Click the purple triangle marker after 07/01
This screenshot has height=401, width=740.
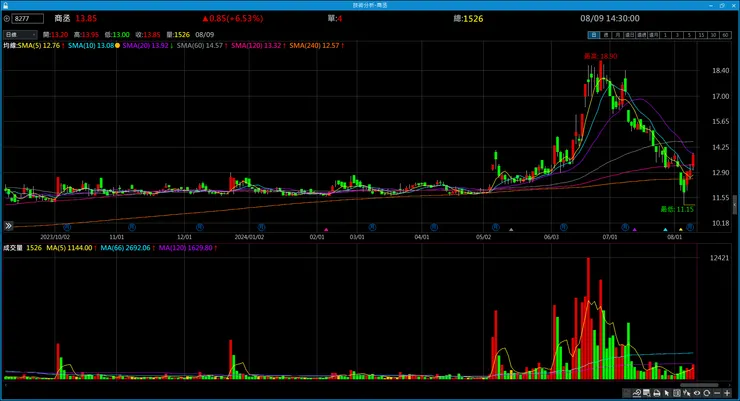click(634, 230)
